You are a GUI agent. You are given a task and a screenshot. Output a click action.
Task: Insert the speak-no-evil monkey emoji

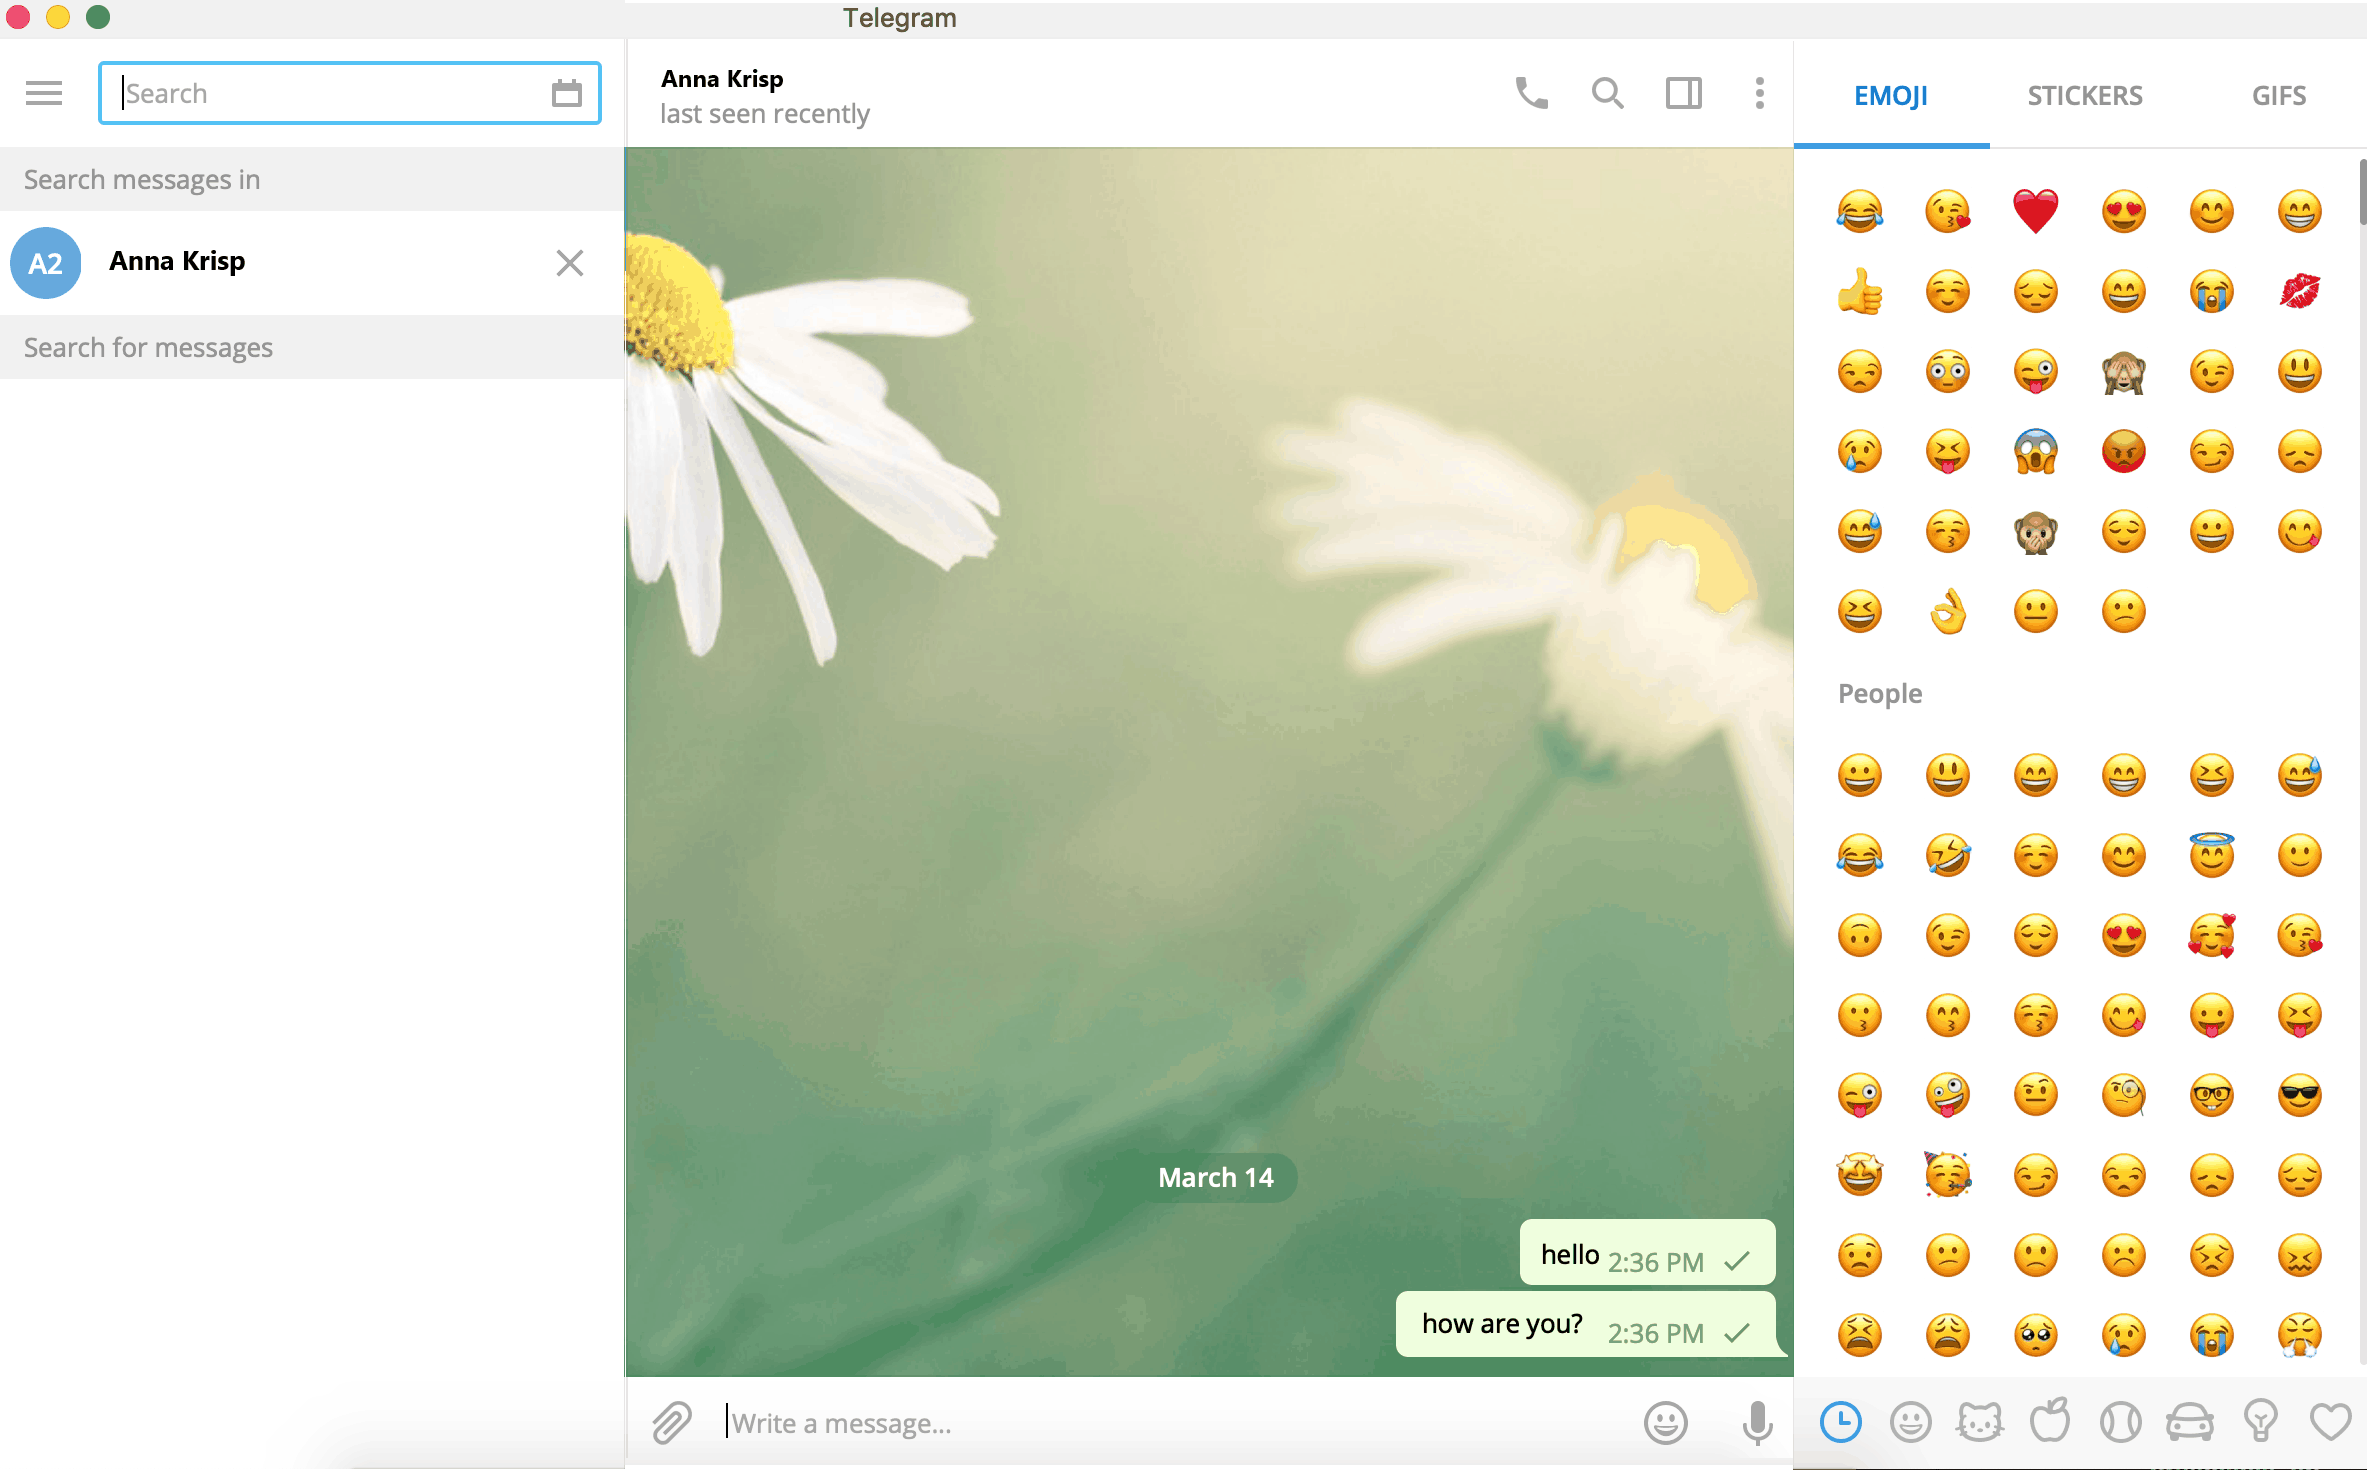tap(2035, 531)
